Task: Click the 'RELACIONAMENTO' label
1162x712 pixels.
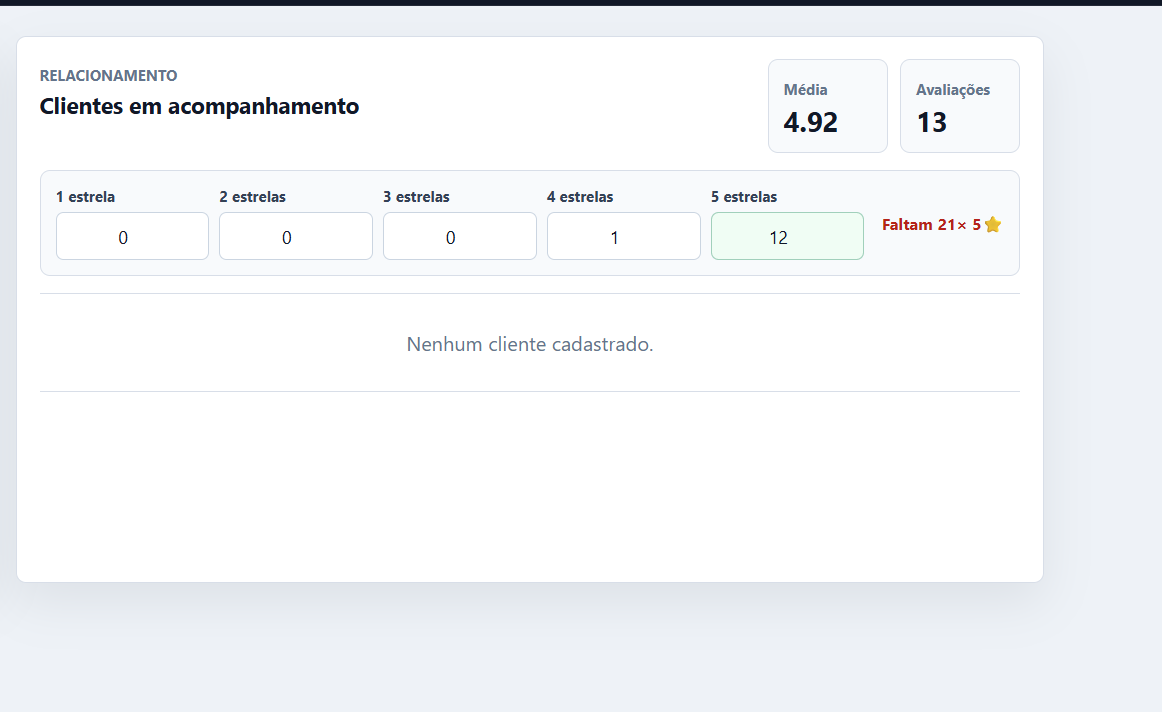Action: point(108,76)
